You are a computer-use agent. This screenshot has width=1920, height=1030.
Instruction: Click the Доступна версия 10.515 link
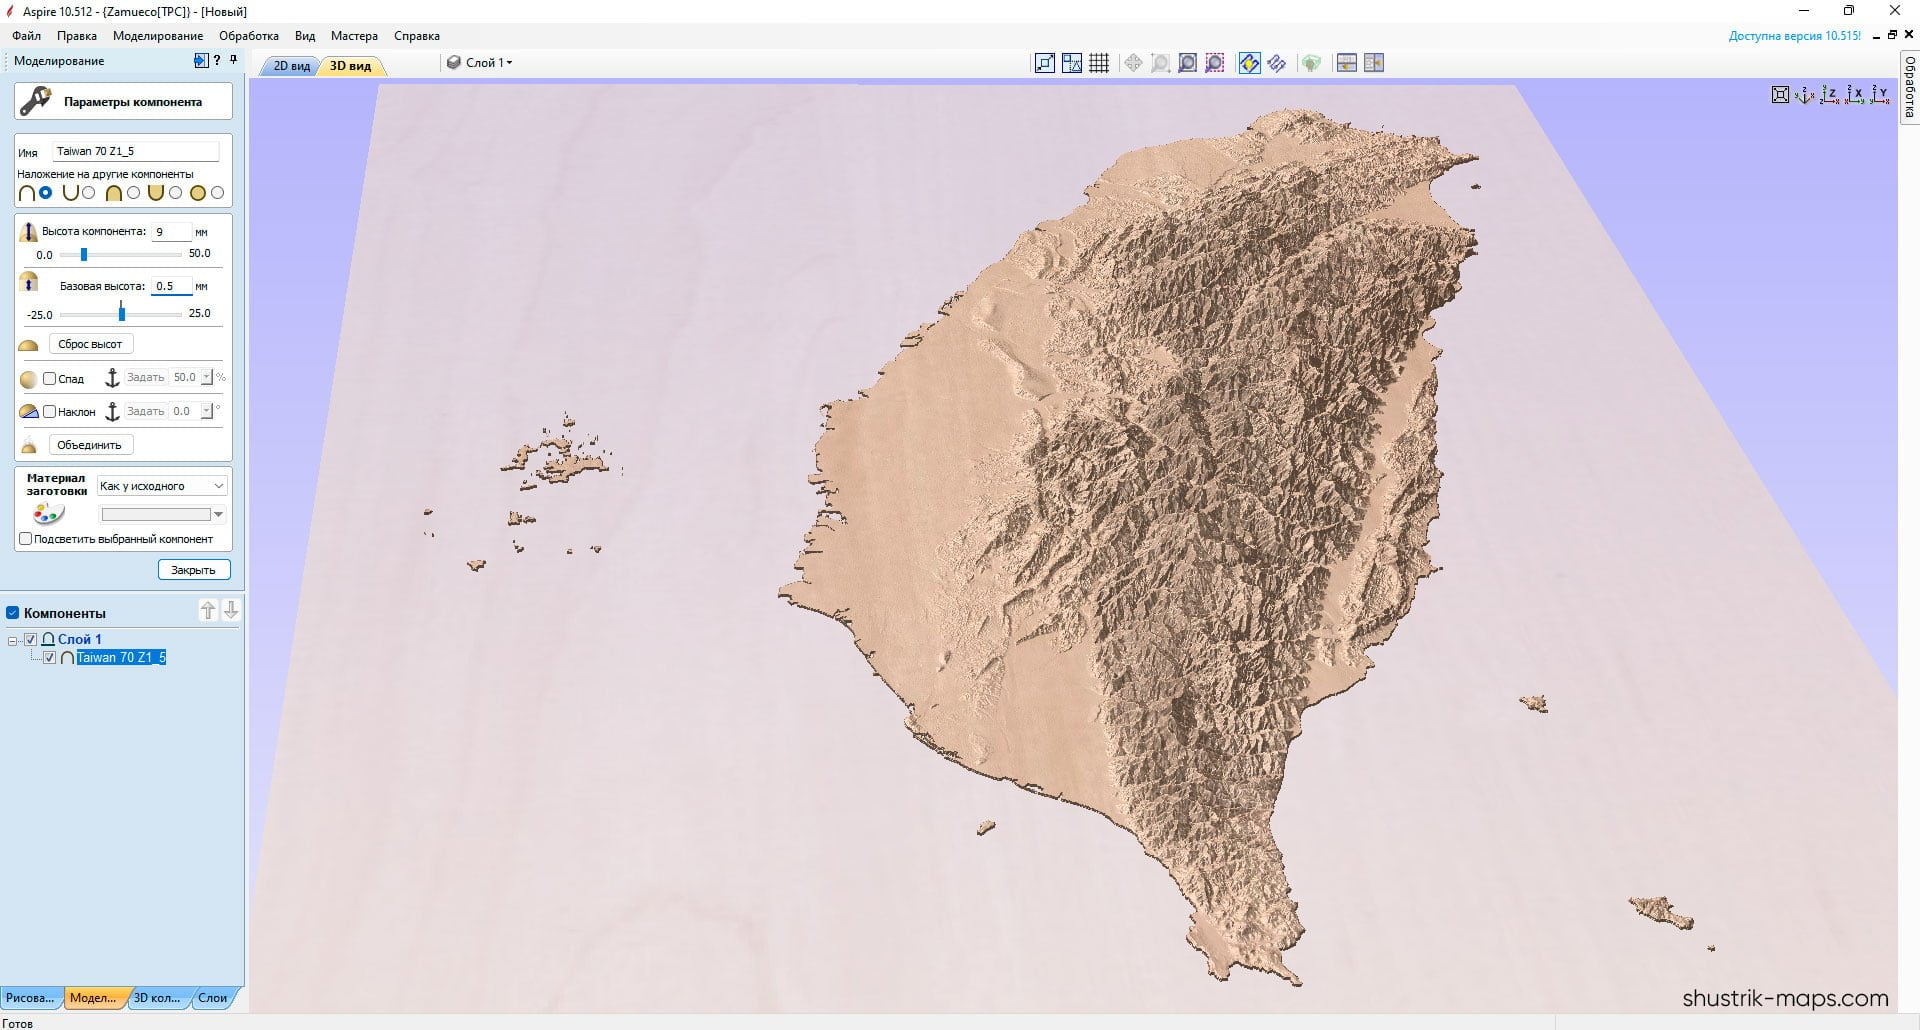1795,36
